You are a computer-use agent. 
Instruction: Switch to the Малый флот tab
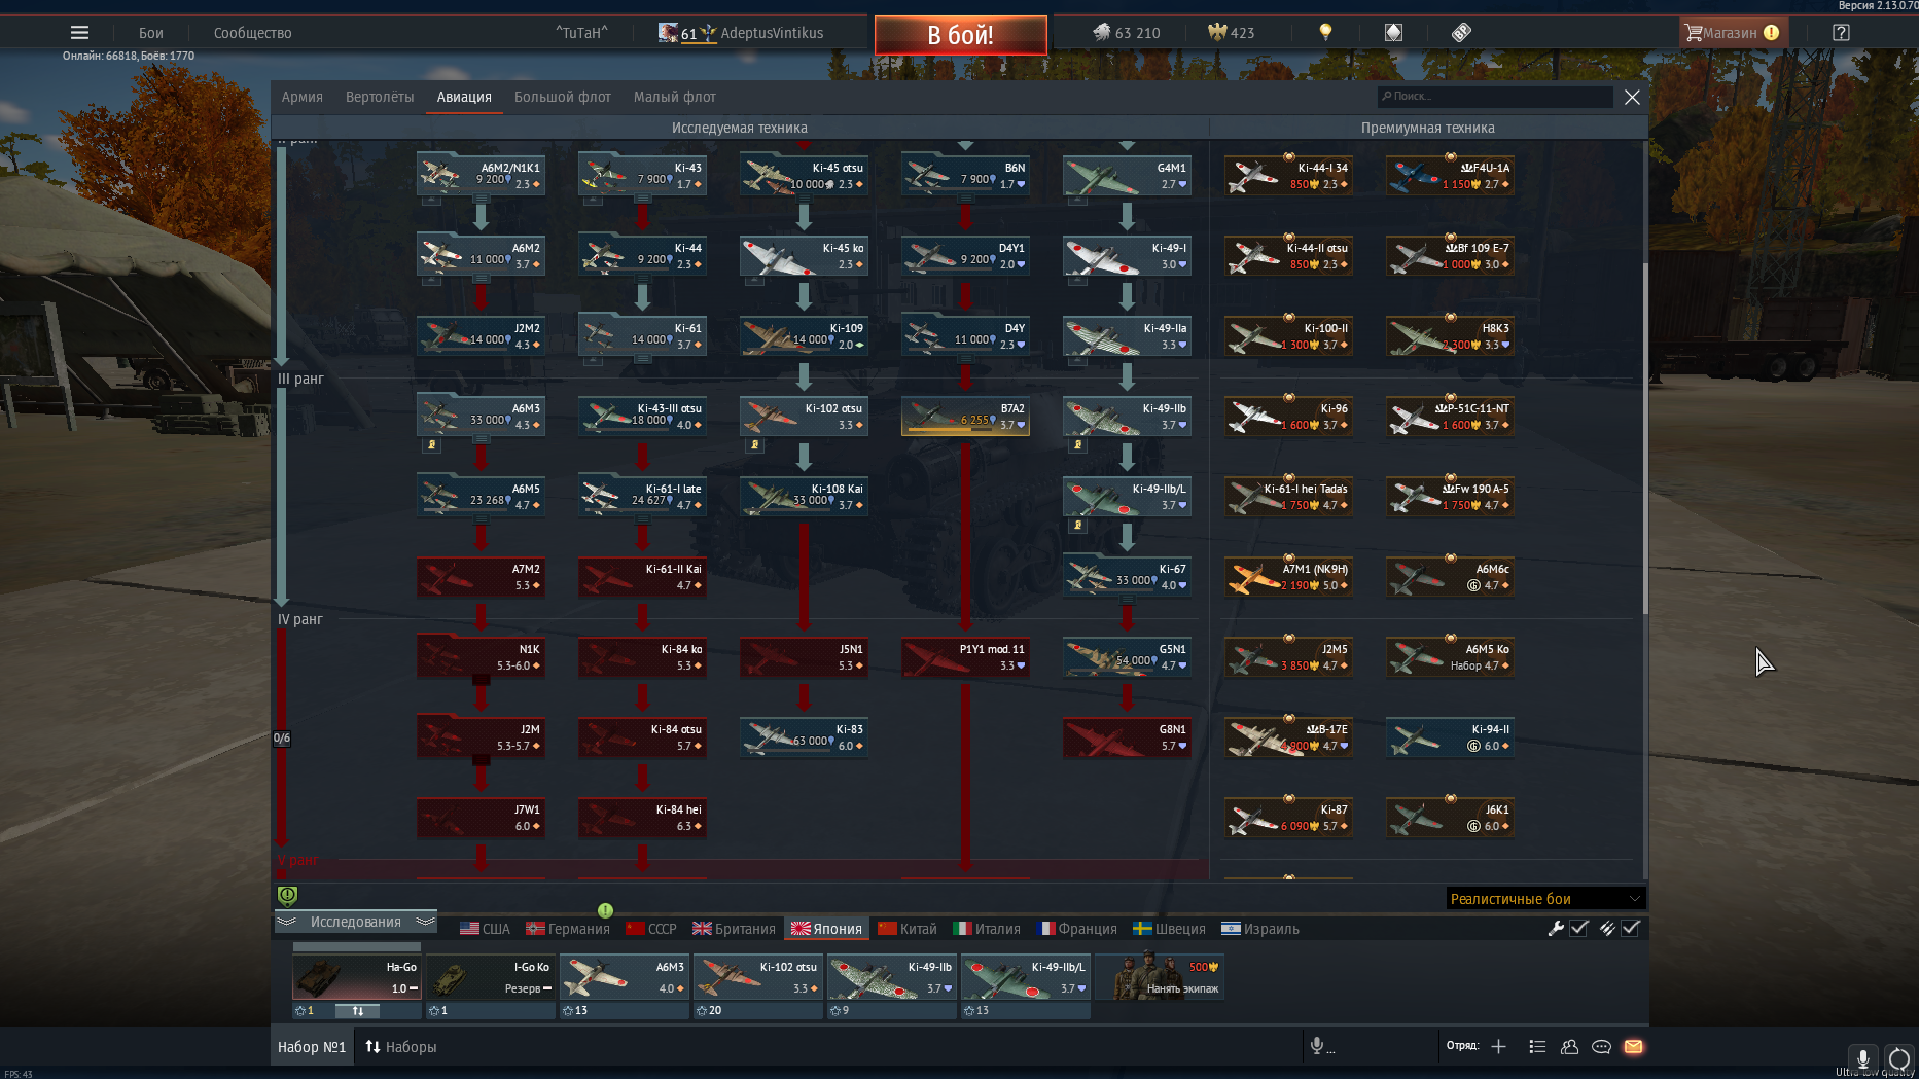675,97
